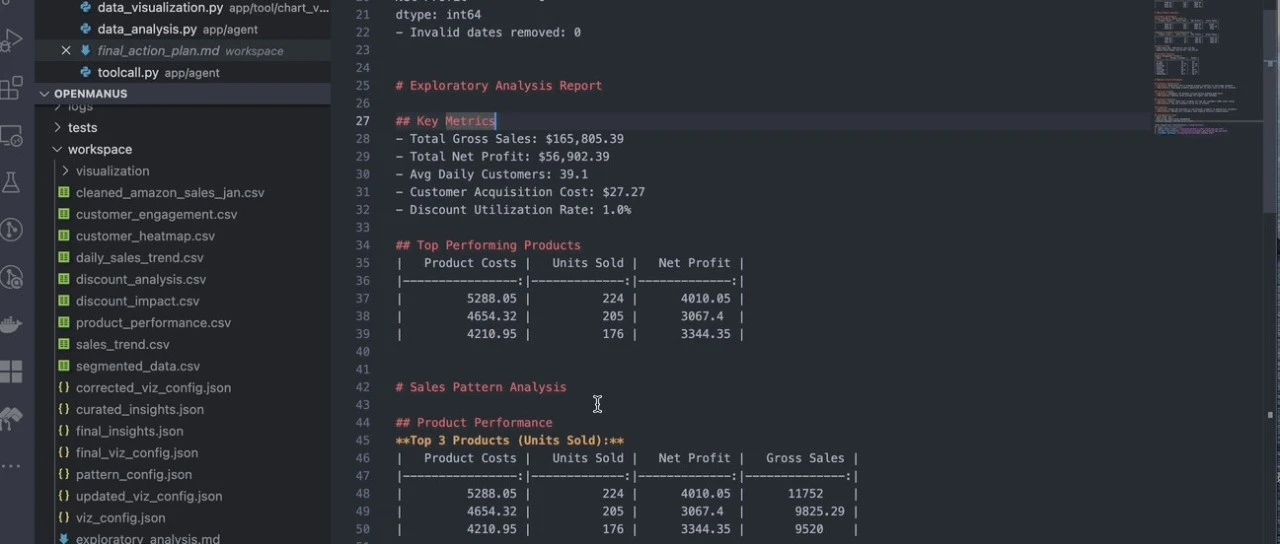The image size is (1280, 544).
Task: Close final_action_plan.md in open editors
Action: point(66,51)
